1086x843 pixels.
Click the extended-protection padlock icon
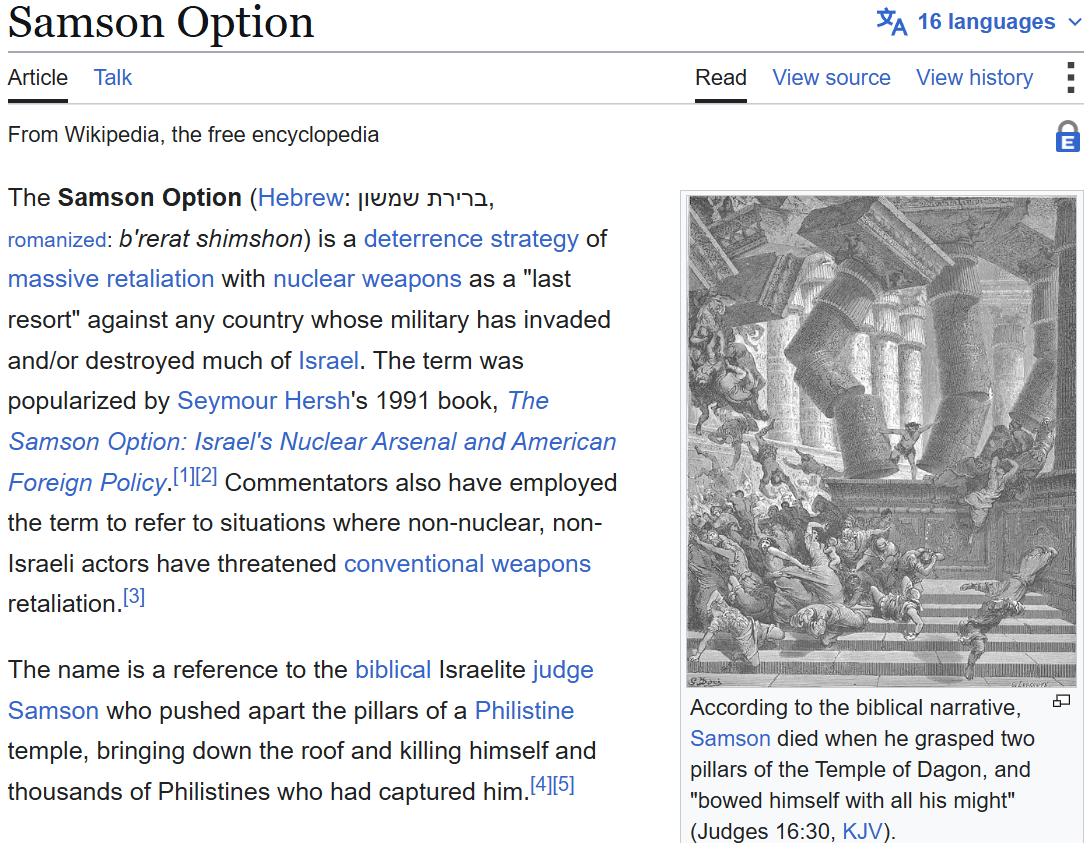point(1067,136)
